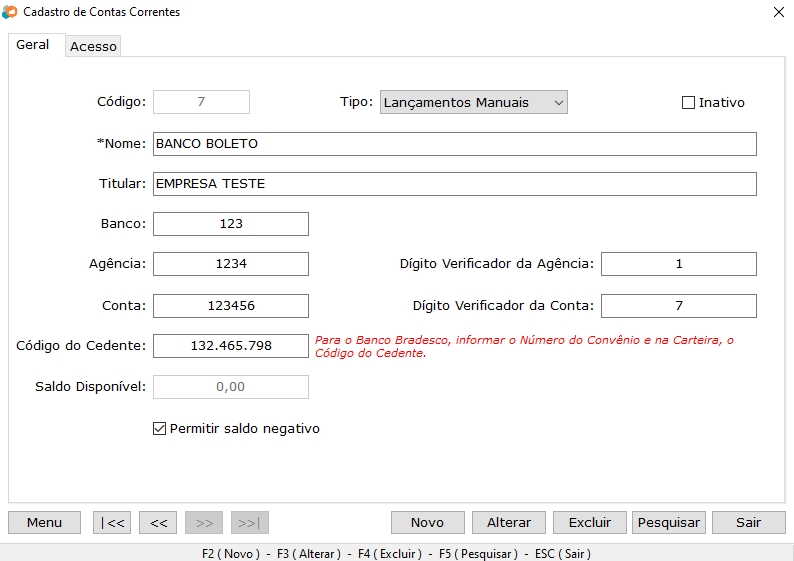Open the Tipo dropdown
This screenshot has width=794, height=561.
pyautogui.click(x=473, y=102)
